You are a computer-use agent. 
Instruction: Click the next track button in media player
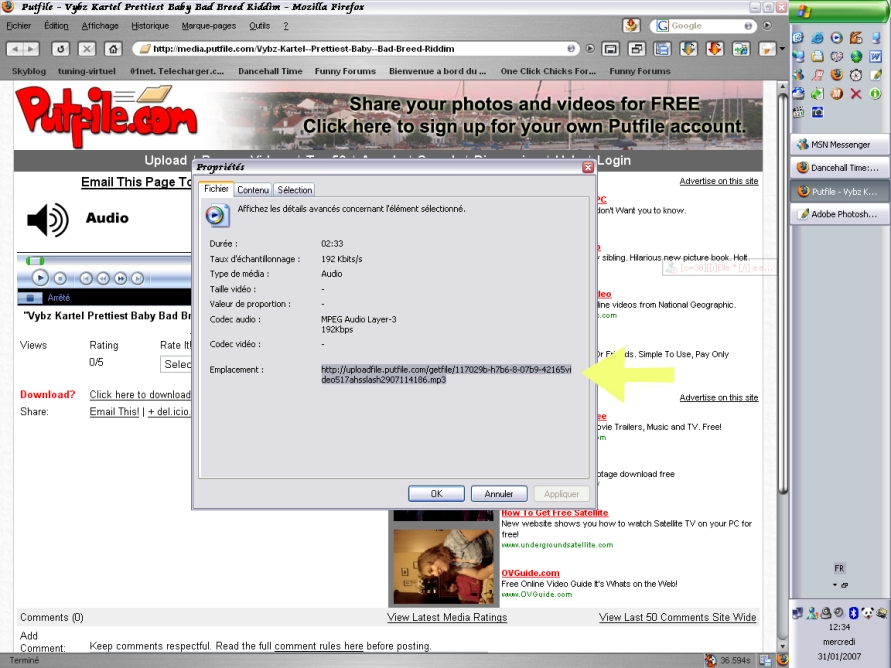[x=138, y=278]
